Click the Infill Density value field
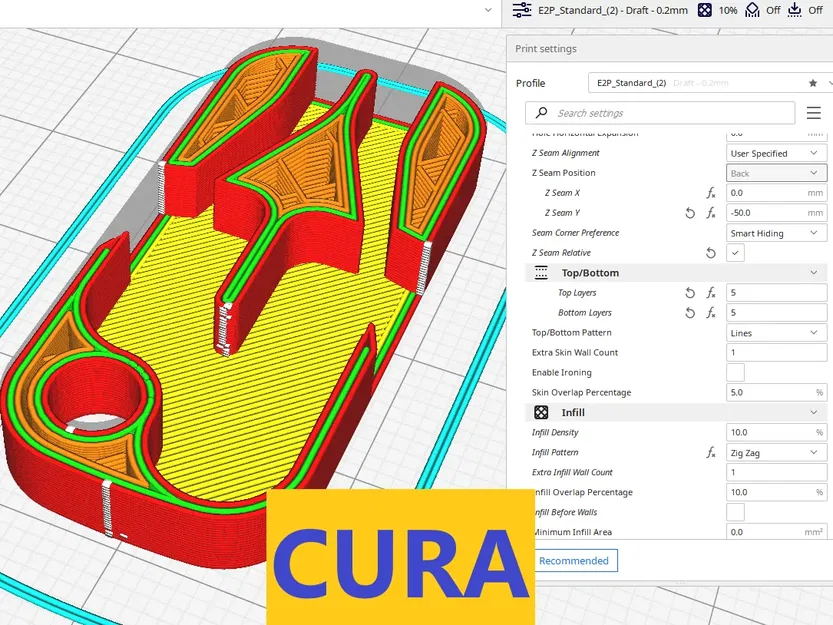 click(x=776, y=433)
